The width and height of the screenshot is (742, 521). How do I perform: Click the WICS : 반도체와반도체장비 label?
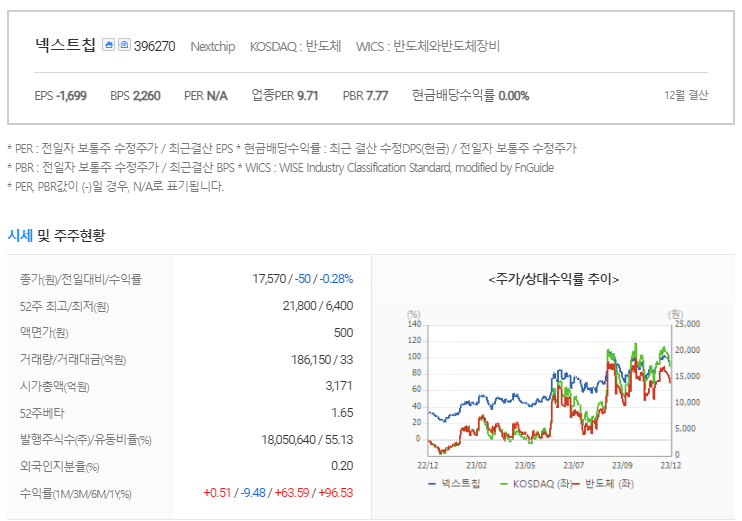pyautogui.click(x=428, y=46)
